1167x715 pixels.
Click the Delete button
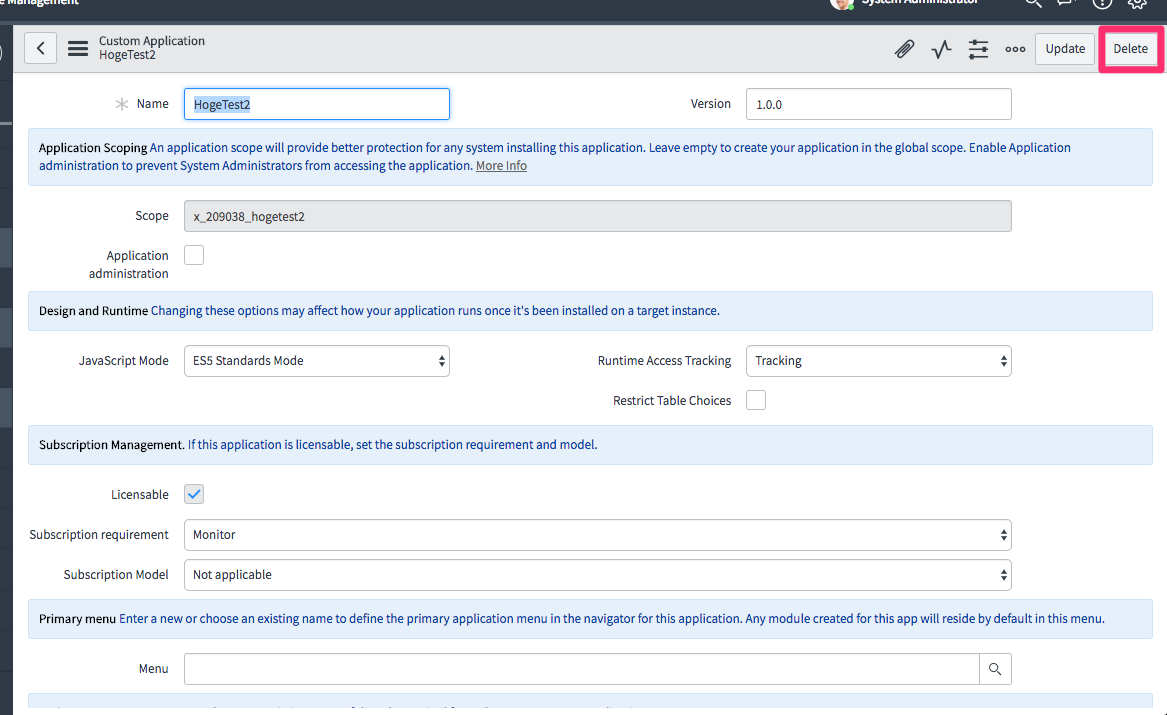pyautogui.click(x=1130, y=48)
